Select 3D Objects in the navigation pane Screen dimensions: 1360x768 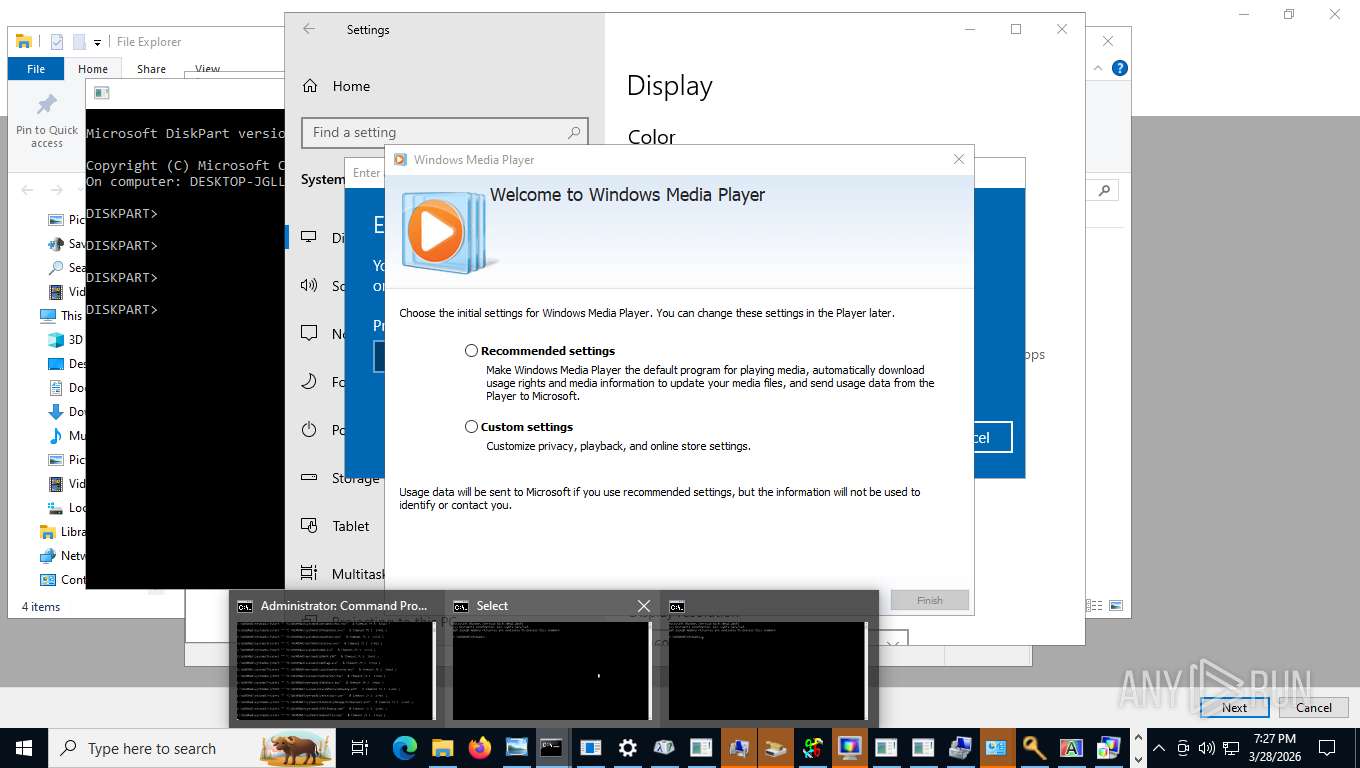66,340
